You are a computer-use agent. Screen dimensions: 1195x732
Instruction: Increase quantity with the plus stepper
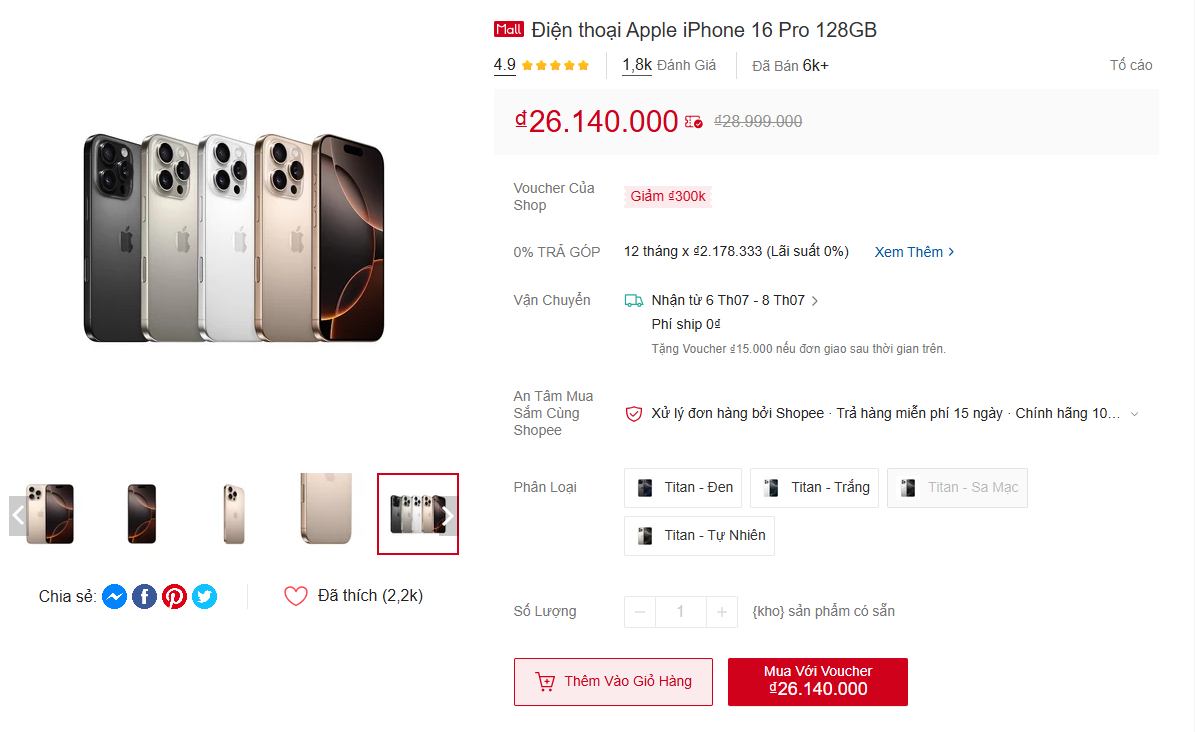[720, 611]
